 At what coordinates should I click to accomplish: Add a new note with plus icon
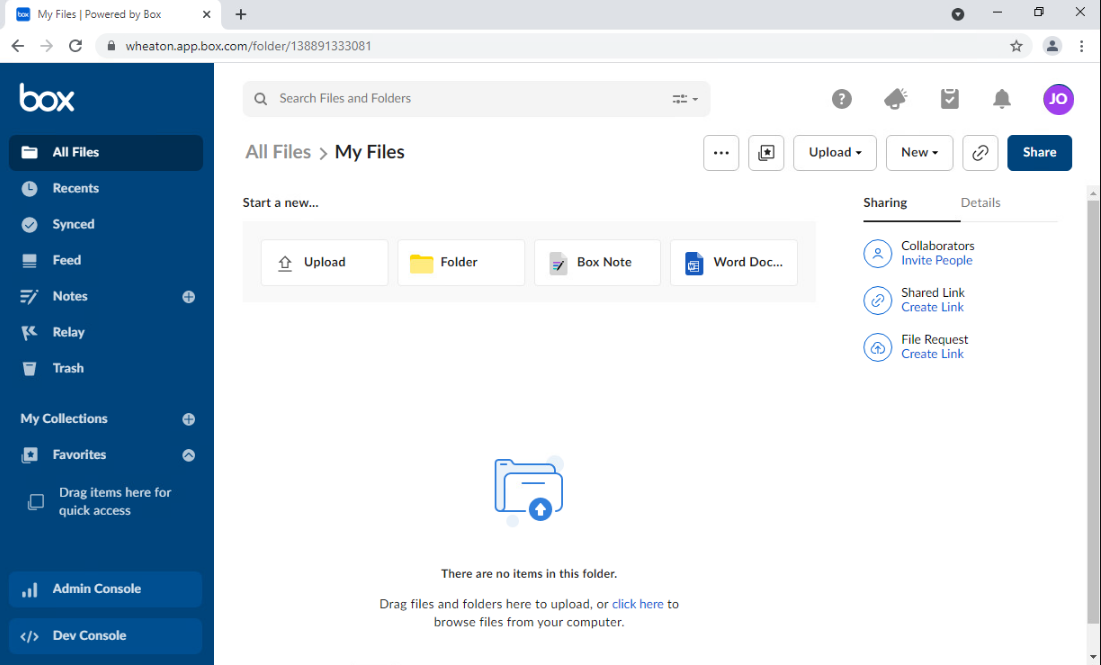(x=189, y=297)
